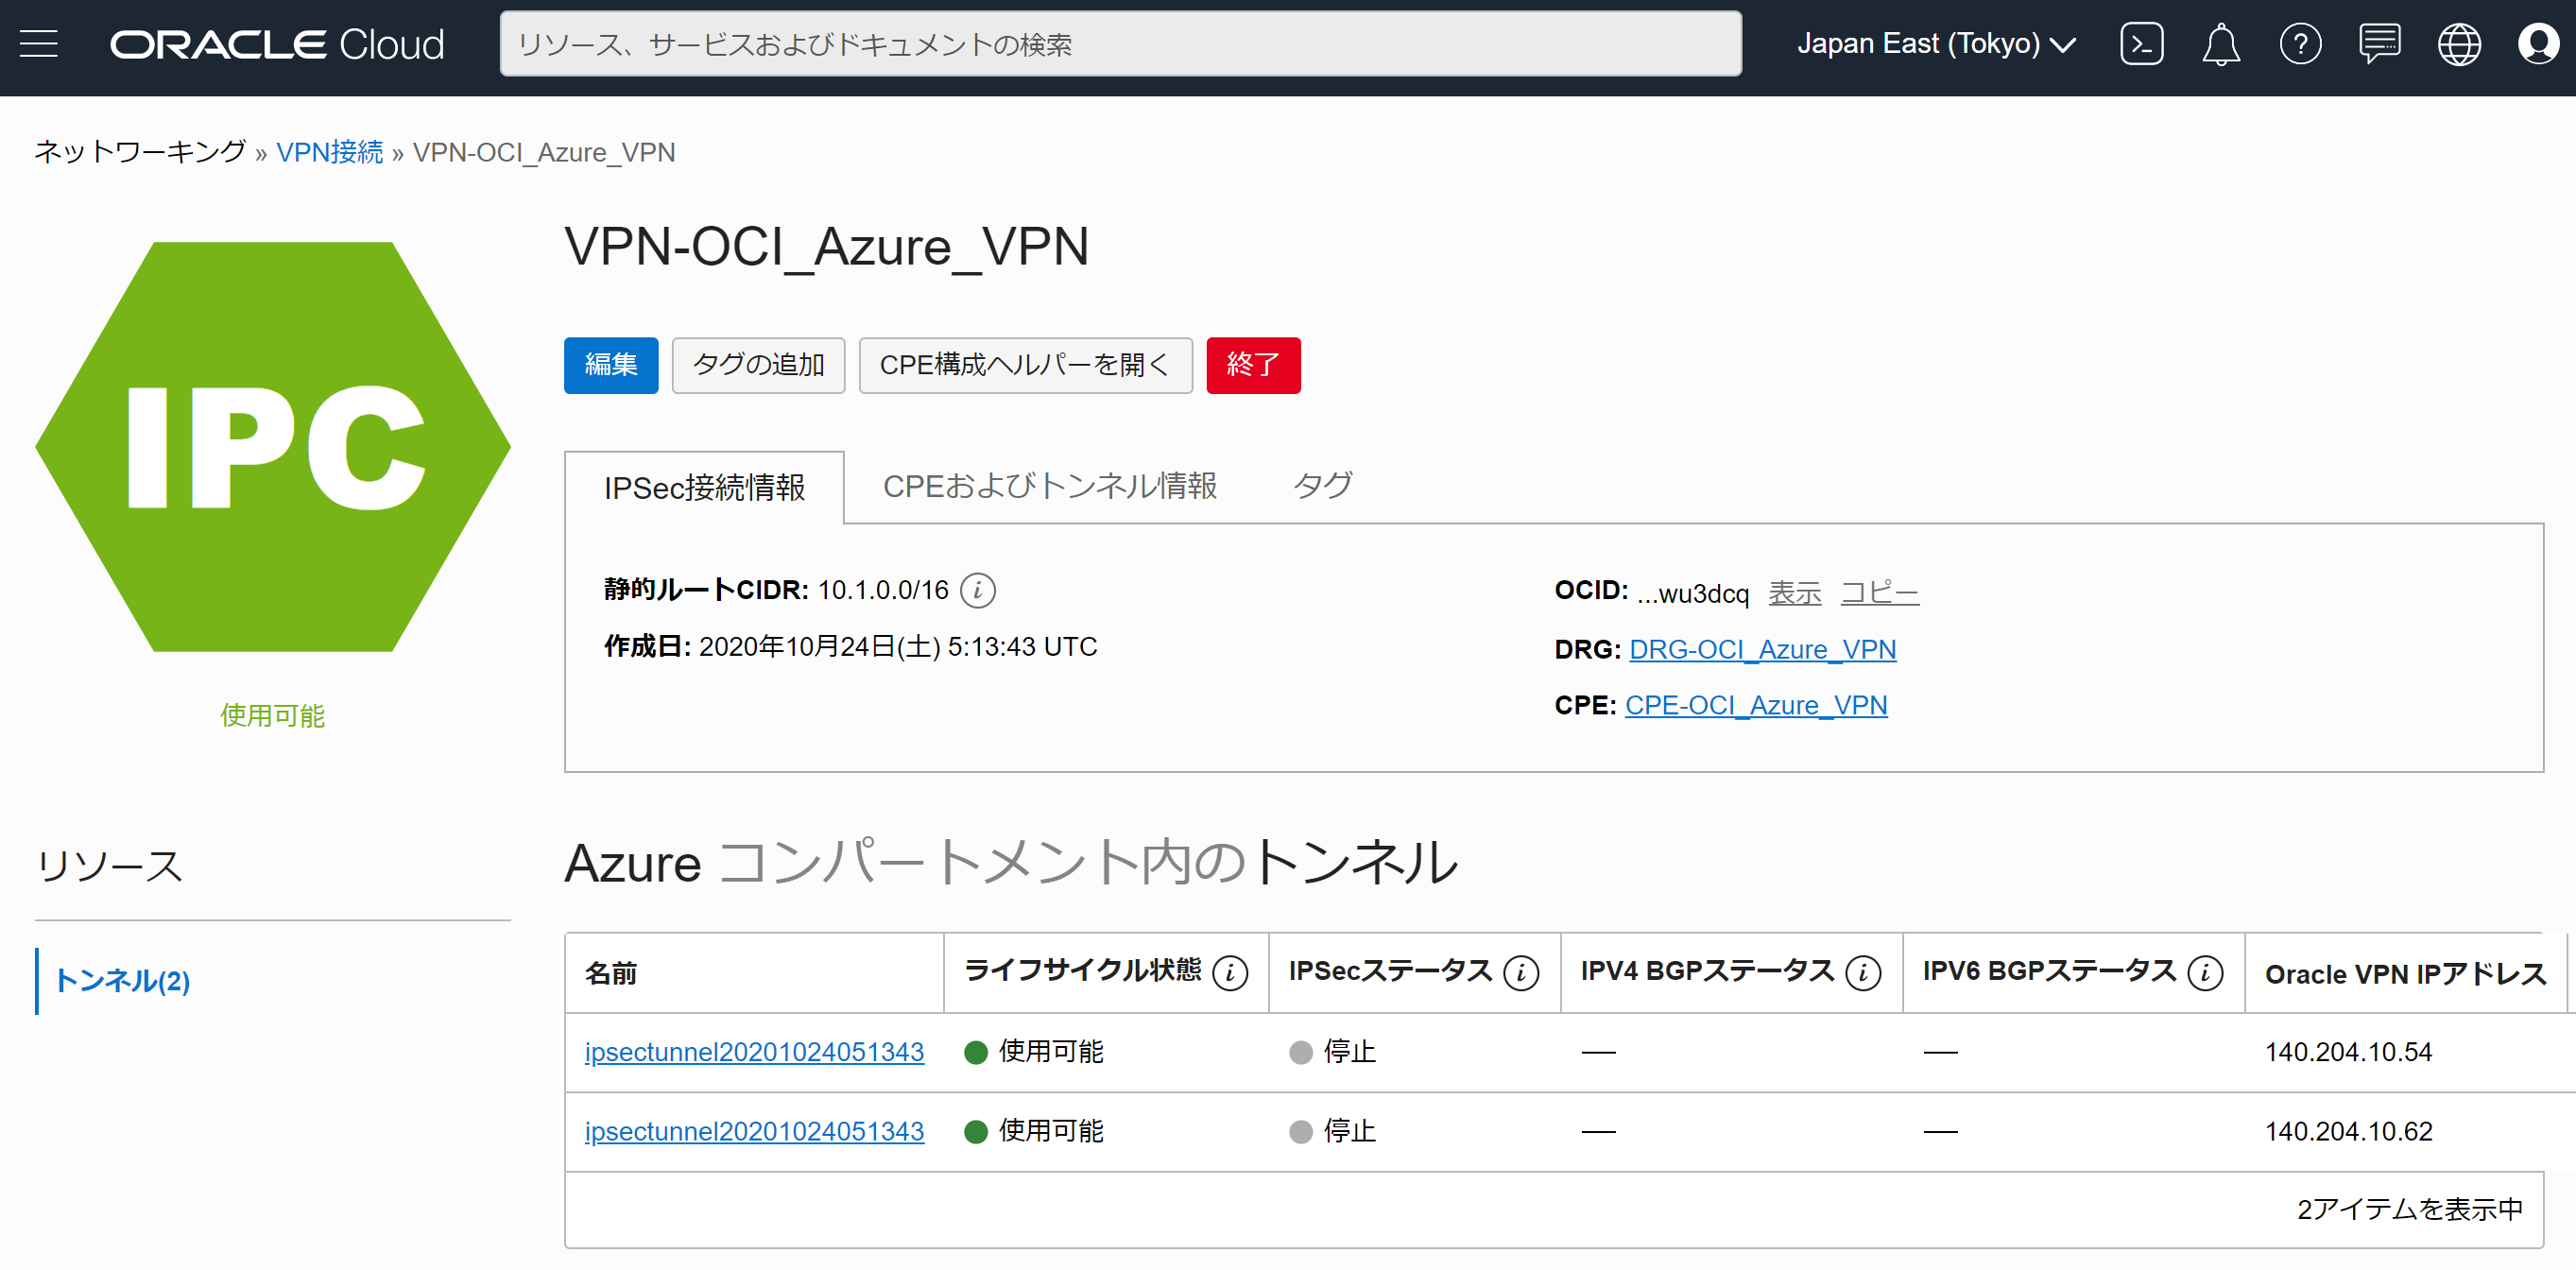
Task: View info tooltip for 静的ルートCIDR
Action: pyautogui.click(x=978, y=590)
